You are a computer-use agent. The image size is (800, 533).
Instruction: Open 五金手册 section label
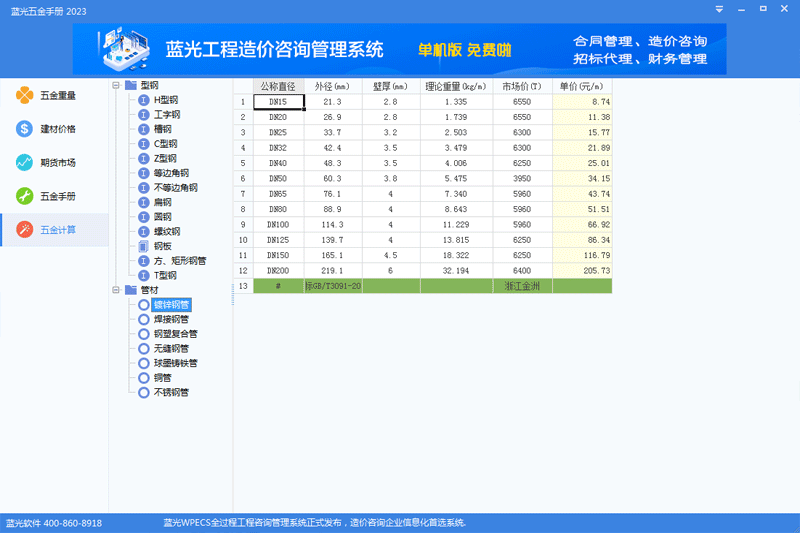pos(58,196)
